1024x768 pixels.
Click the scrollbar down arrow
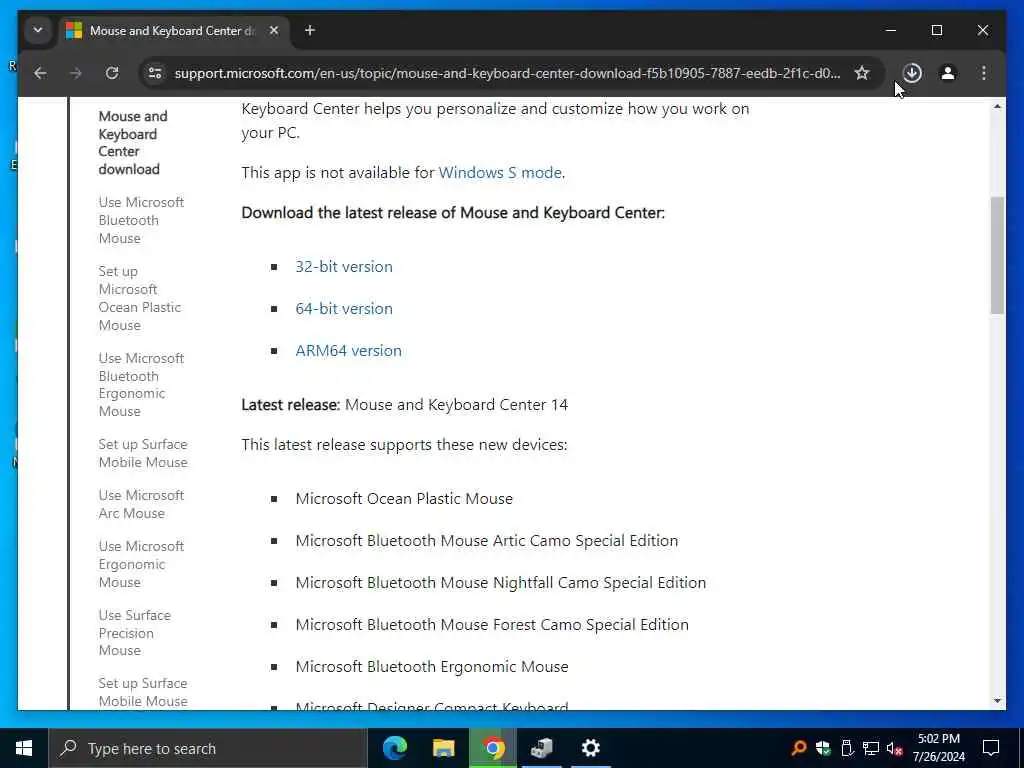(997, 701)
